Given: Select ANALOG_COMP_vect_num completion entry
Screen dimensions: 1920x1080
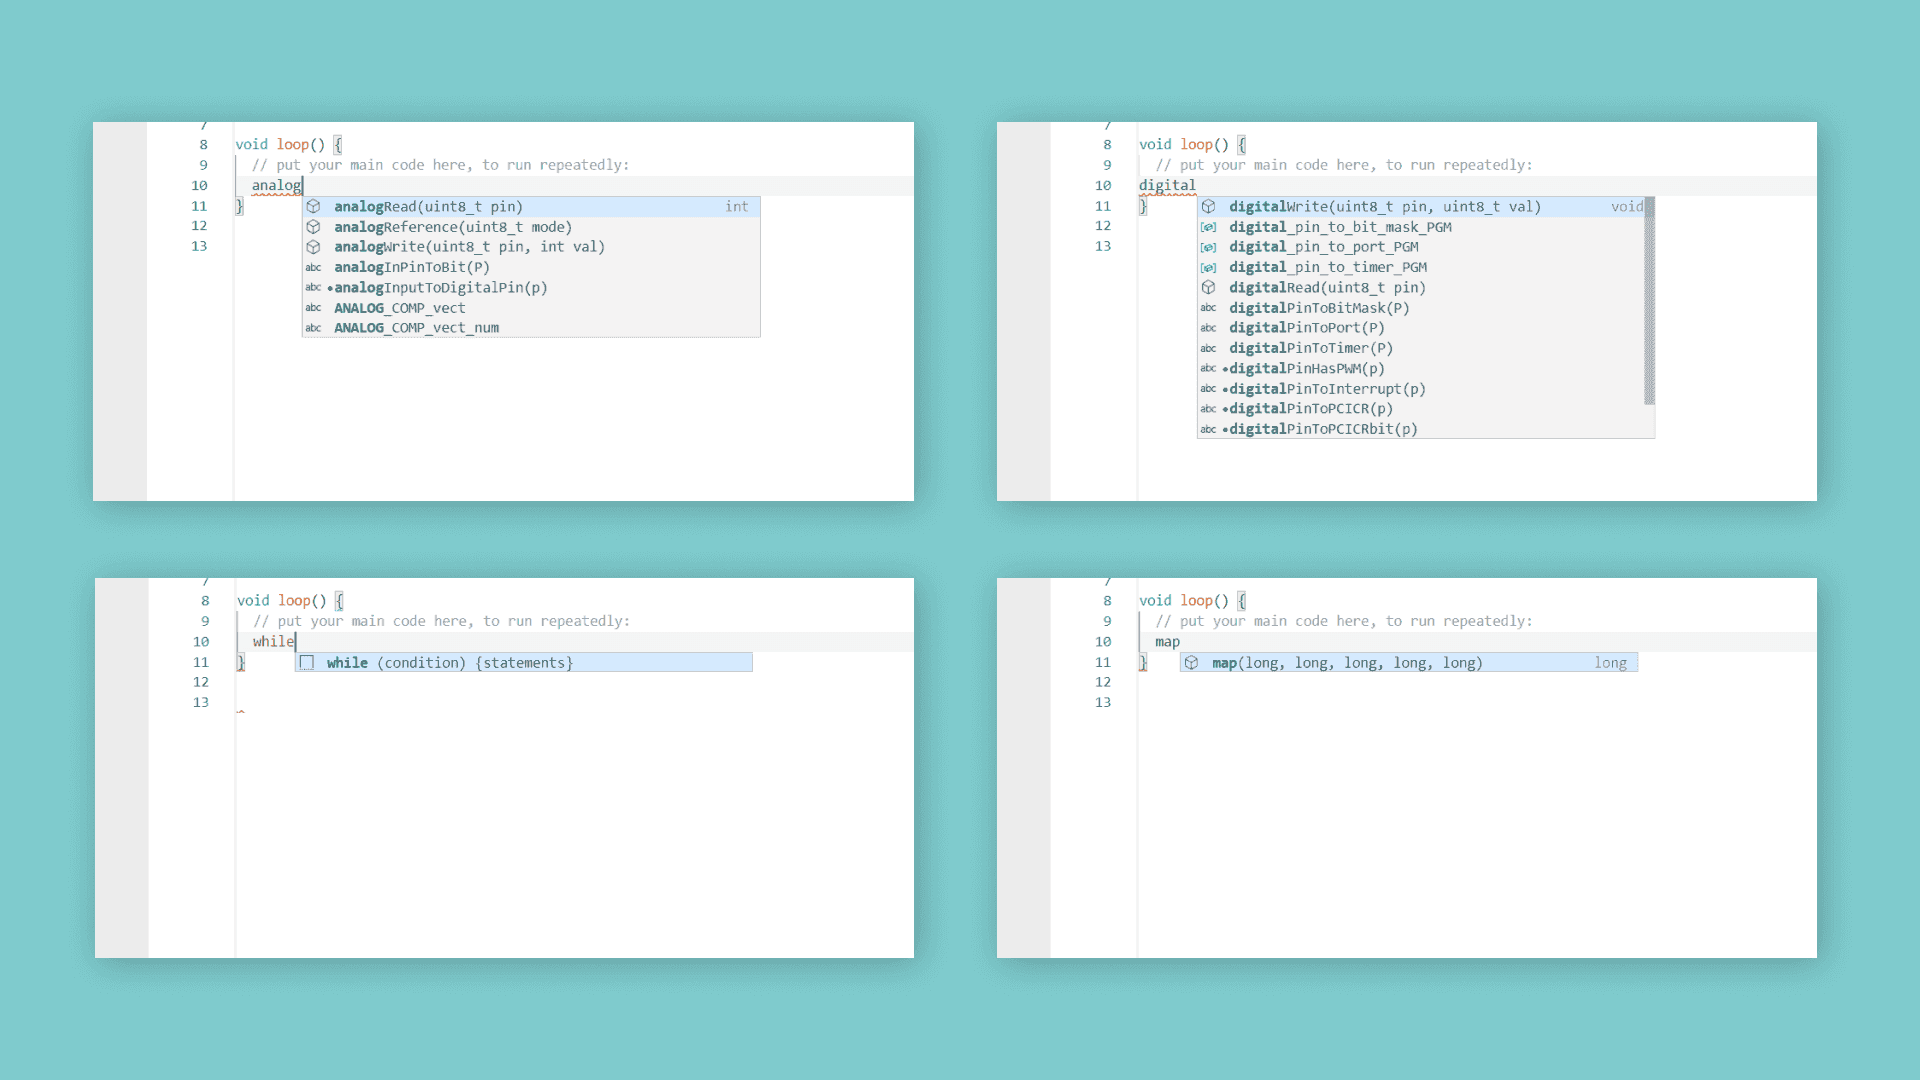Looking at the screenshot, I should 416,328.
